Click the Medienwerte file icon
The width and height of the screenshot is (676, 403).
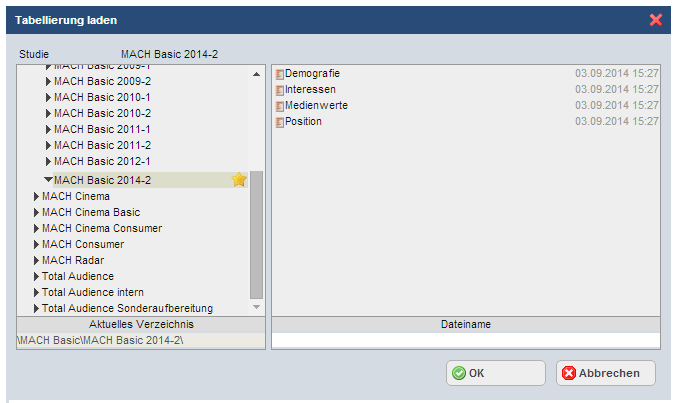279,106
